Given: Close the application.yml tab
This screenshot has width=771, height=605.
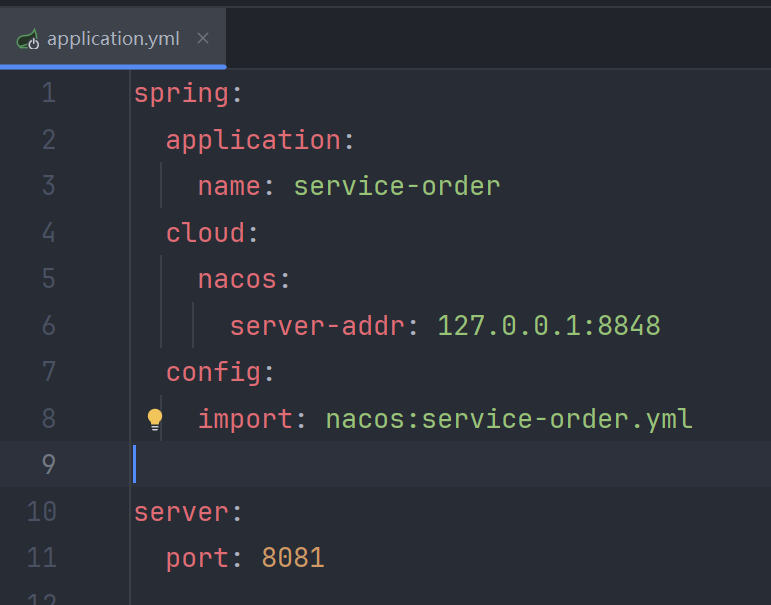Looking at the screenshot, I should pyautogui.click(x=203, y=38).
